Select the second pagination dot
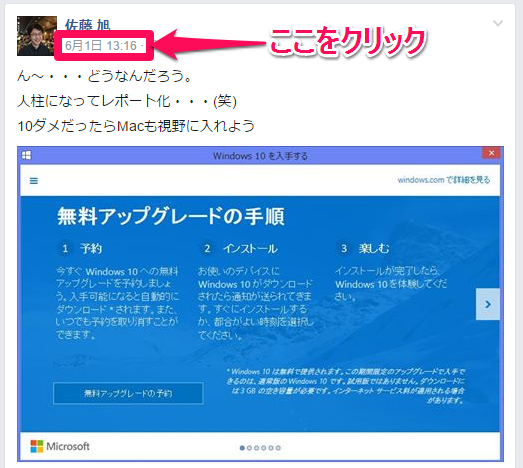This screenshot has height=468, width=523. click(249, 448)
